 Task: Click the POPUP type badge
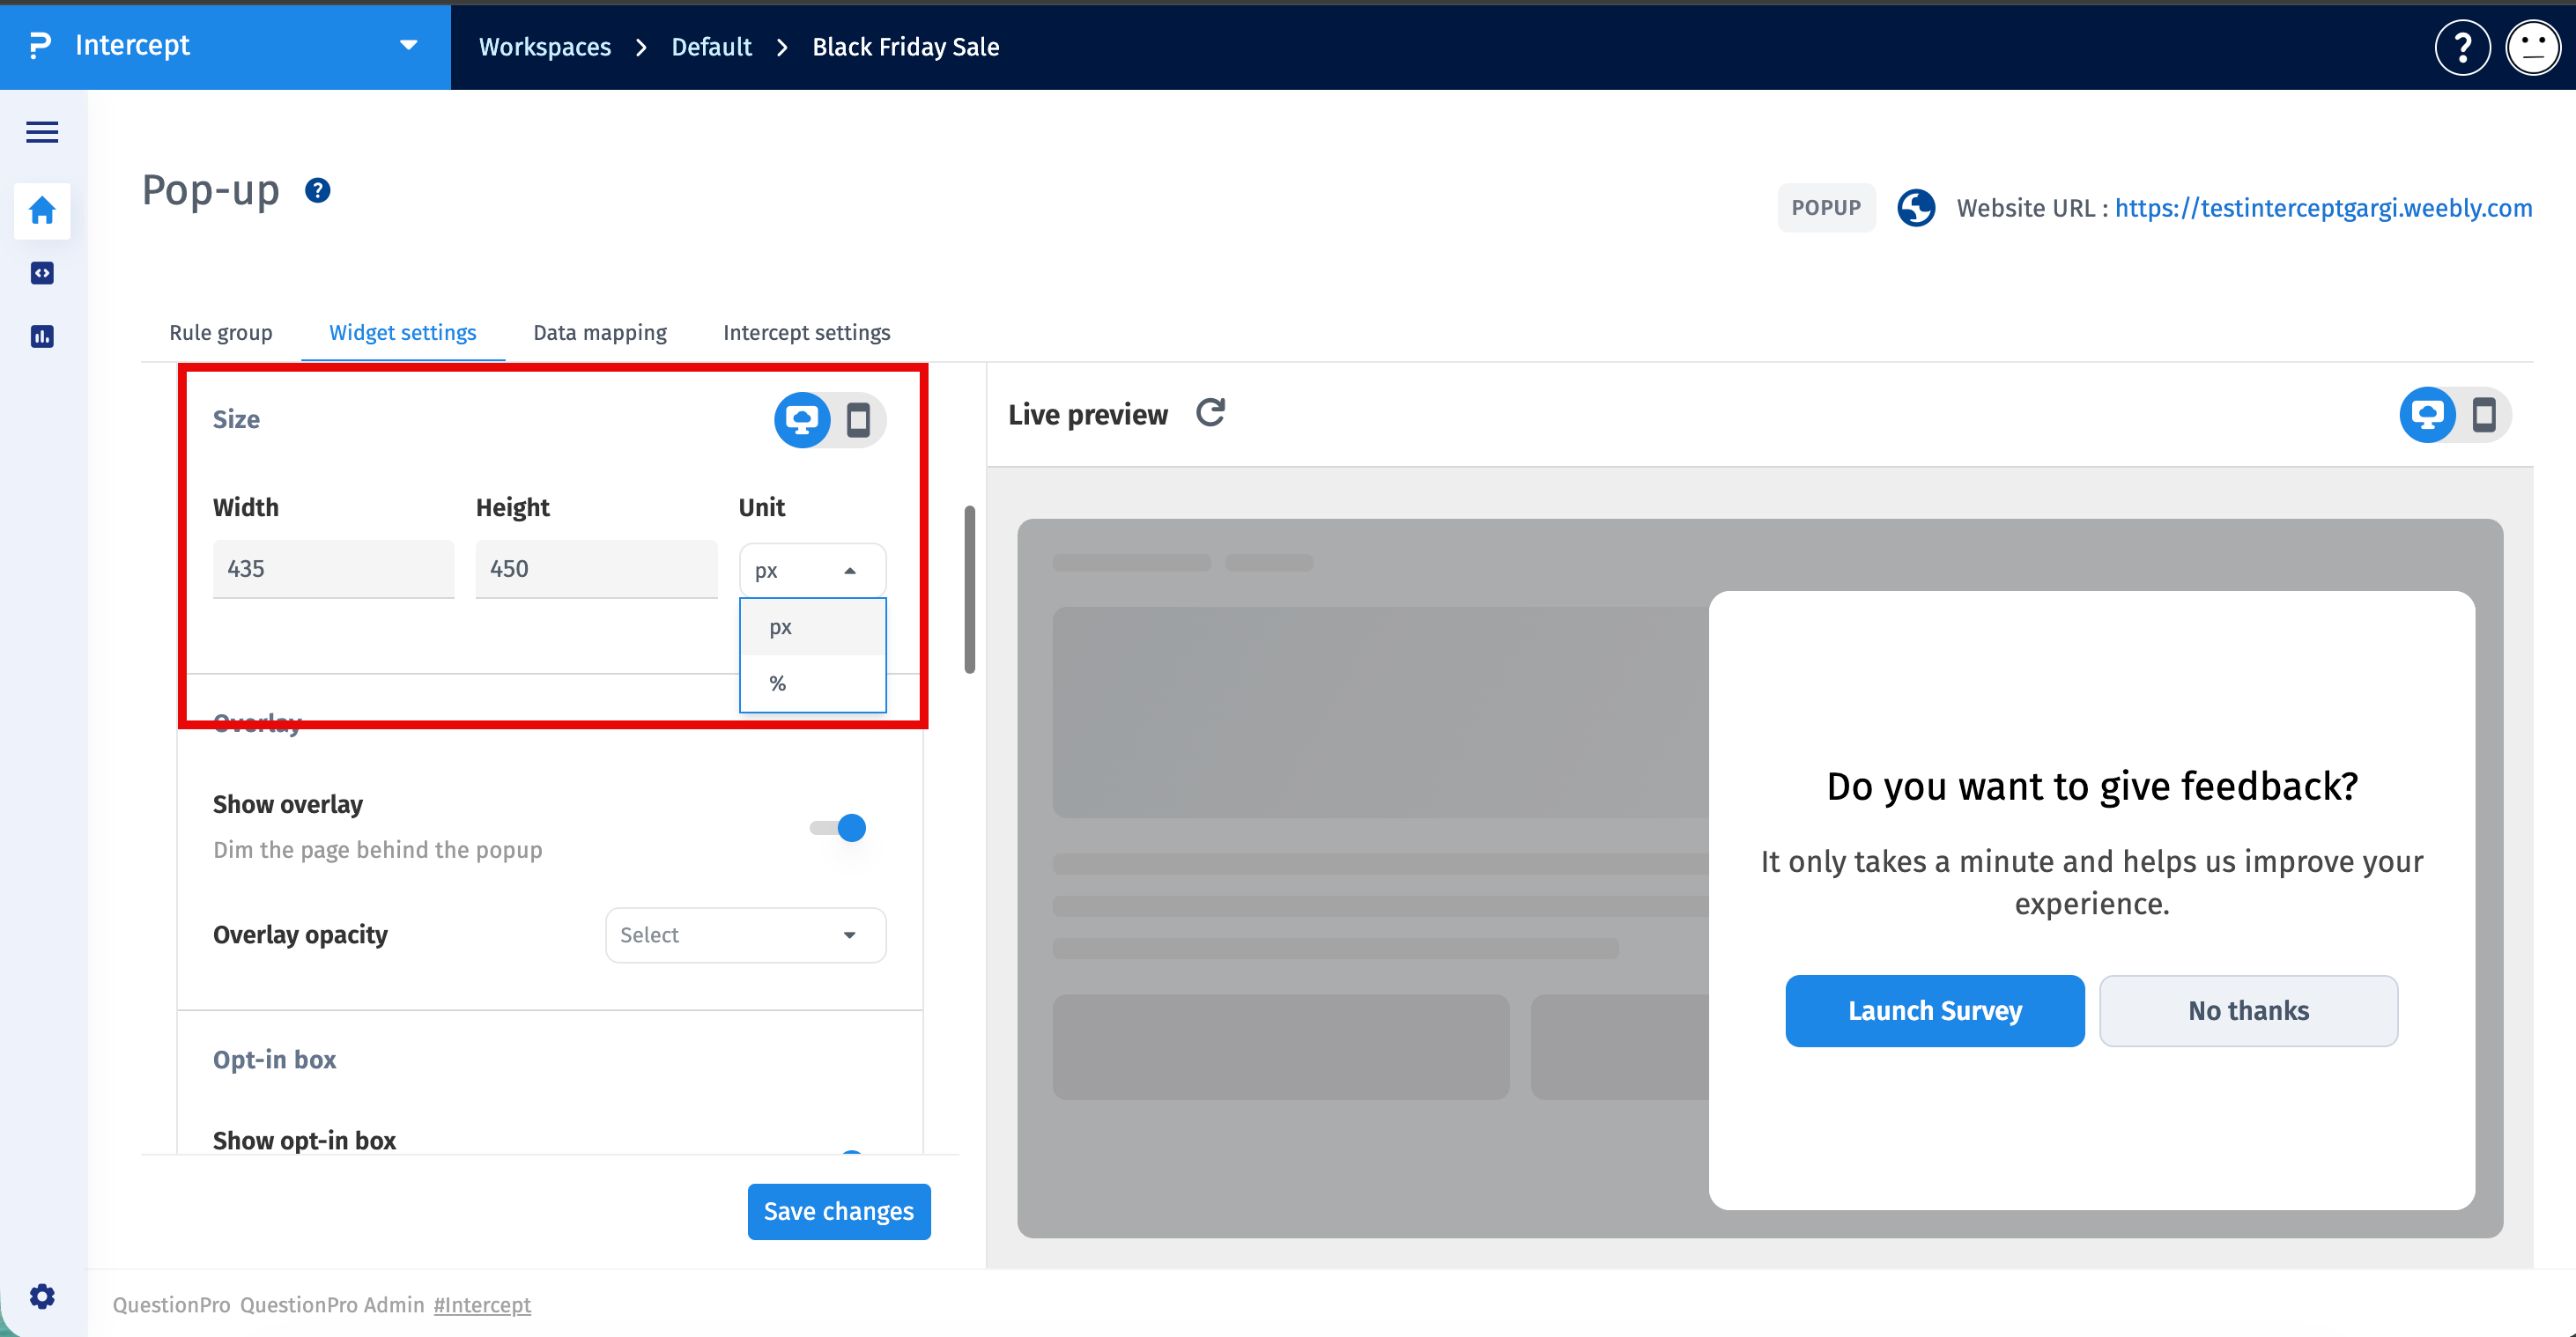click(1826, 208)
